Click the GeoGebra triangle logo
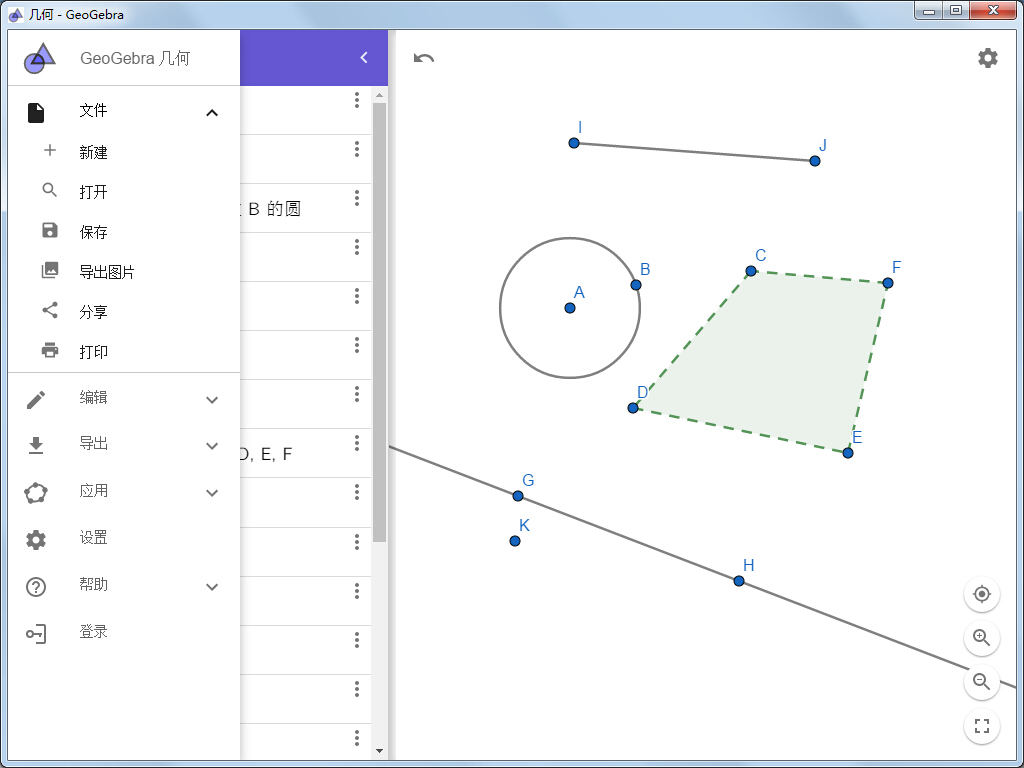 click(40, 57)
